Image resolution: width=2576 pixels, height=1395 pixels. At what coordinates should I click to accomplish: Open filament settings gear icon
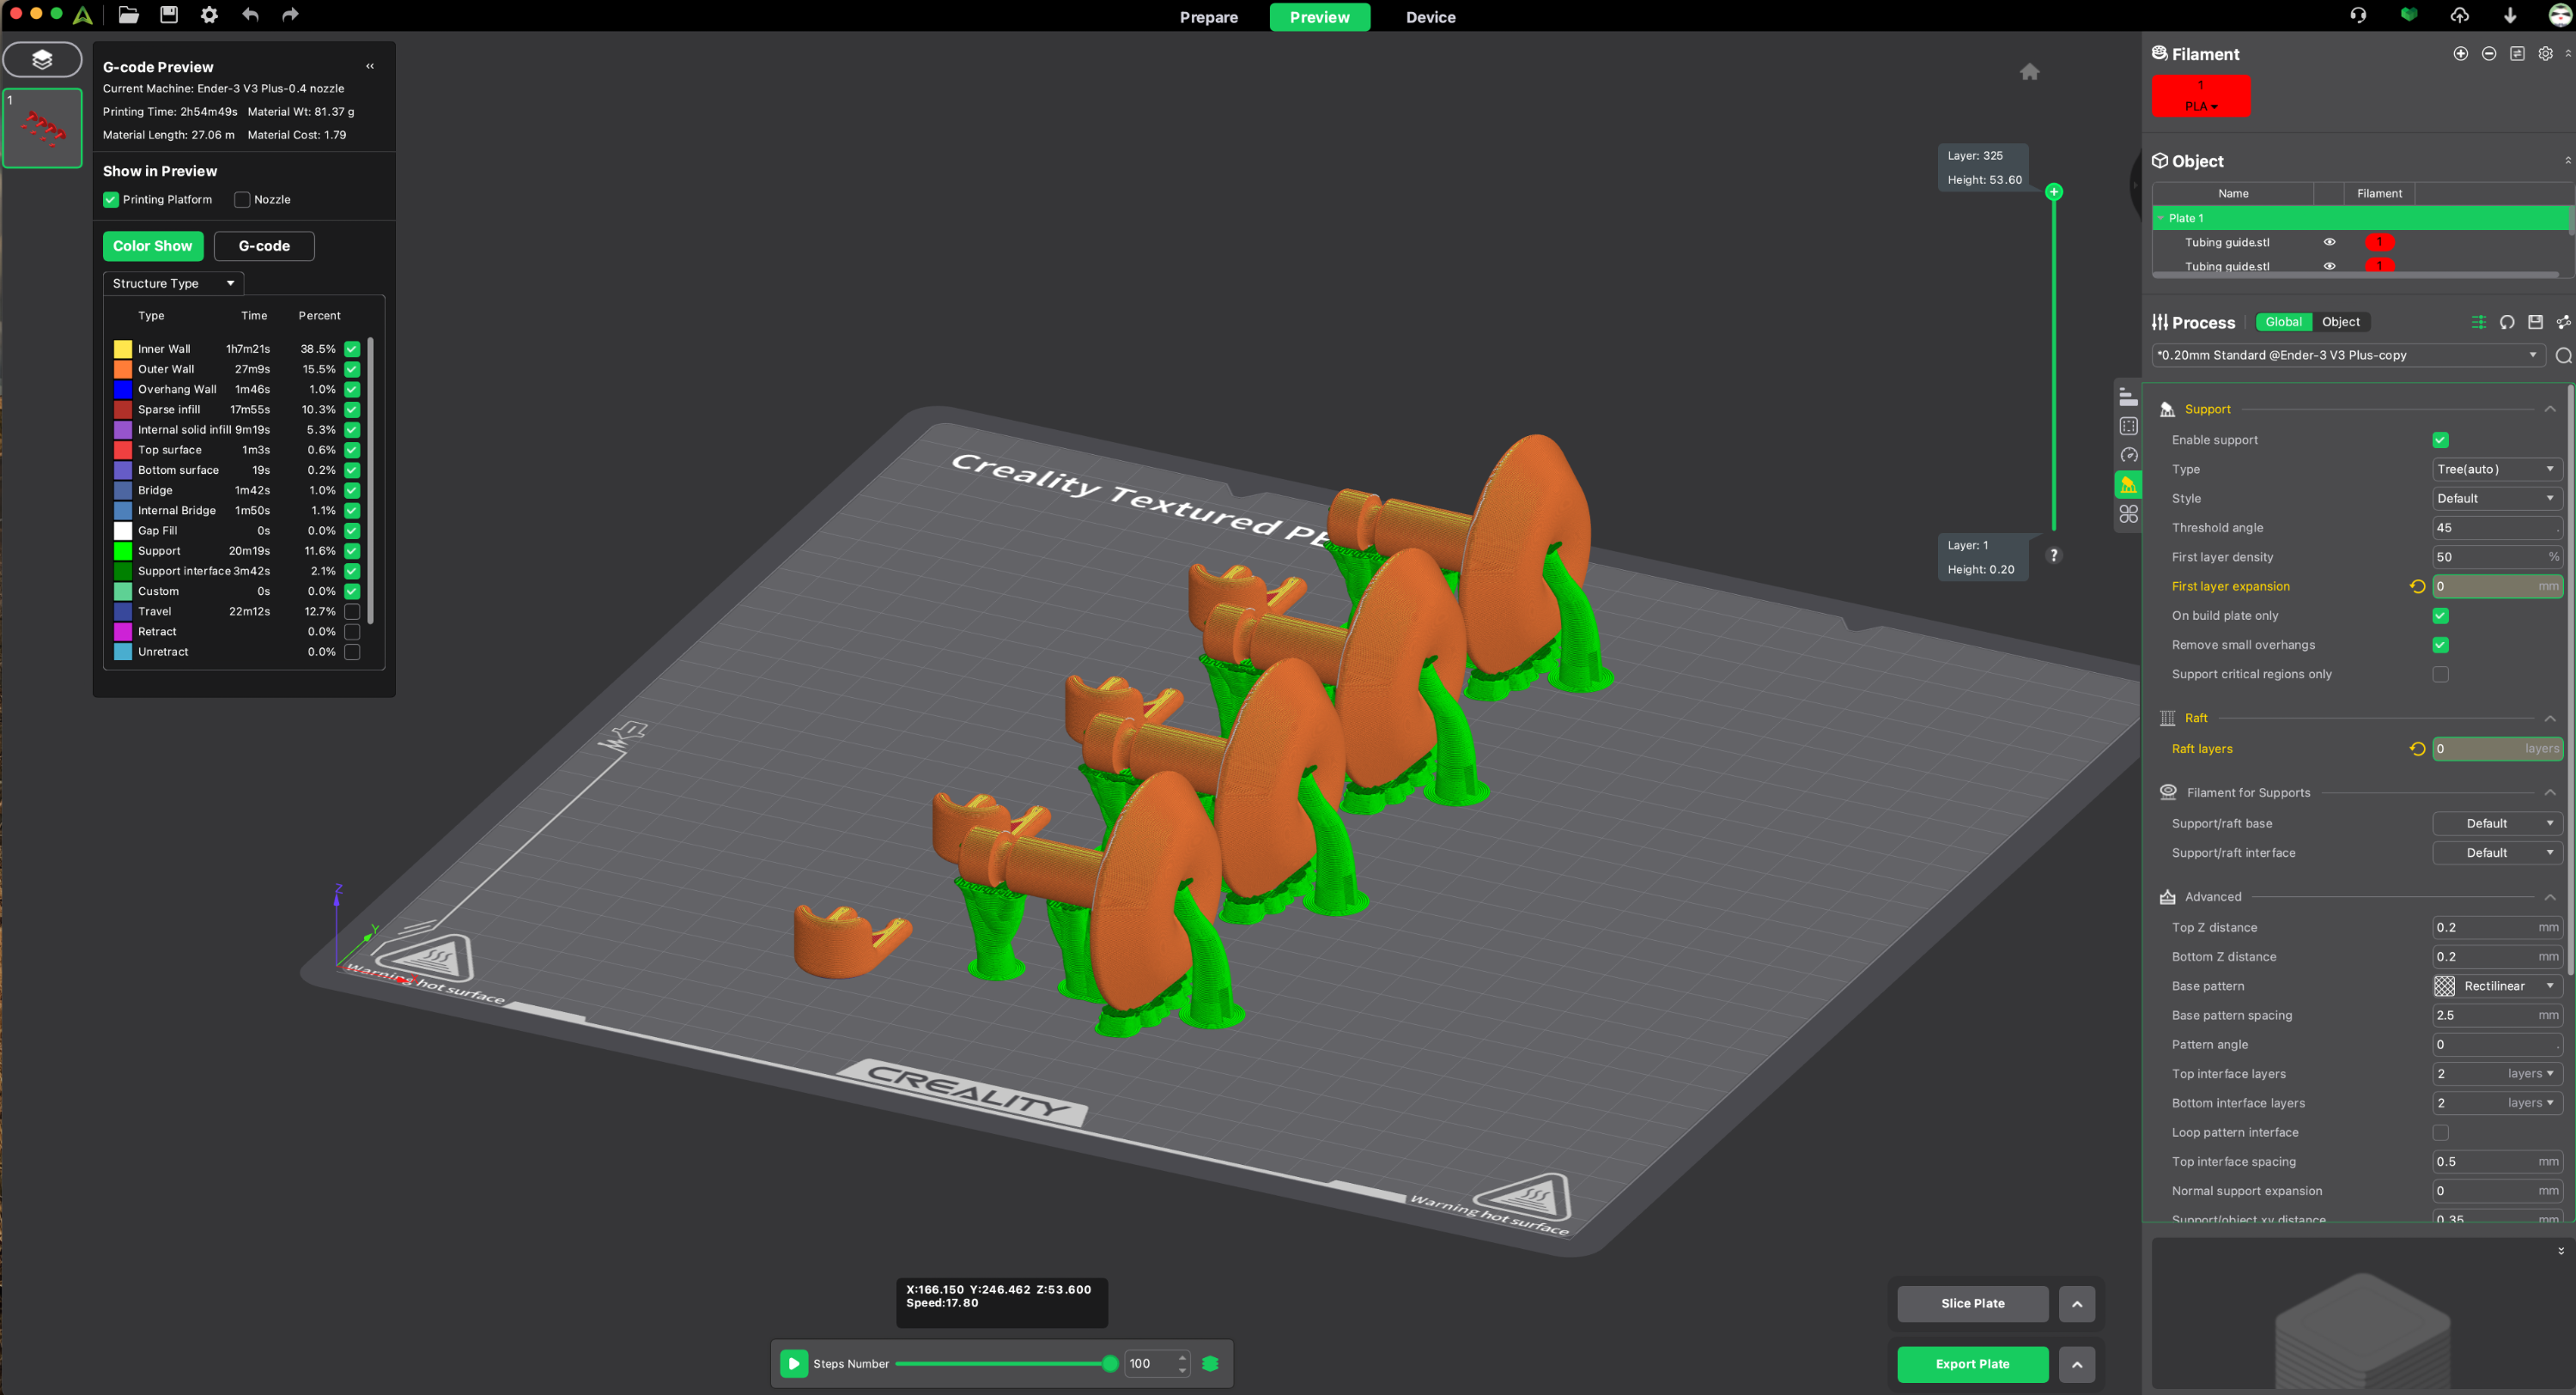(x=2545, y=54)
